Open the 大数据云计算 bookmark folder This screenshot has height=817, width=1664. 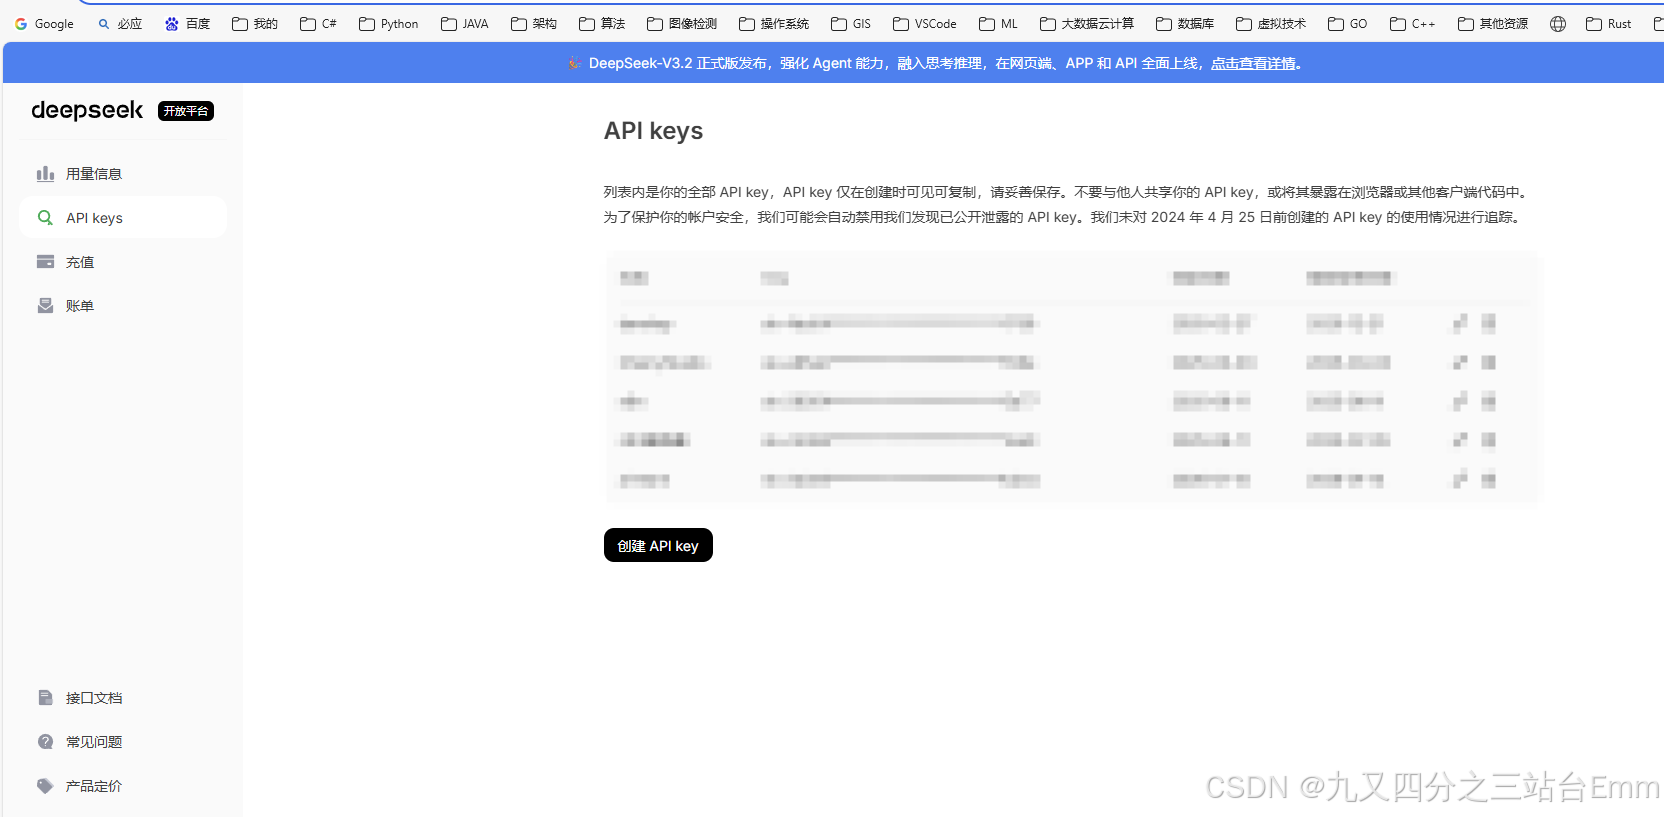[1087, 24]
